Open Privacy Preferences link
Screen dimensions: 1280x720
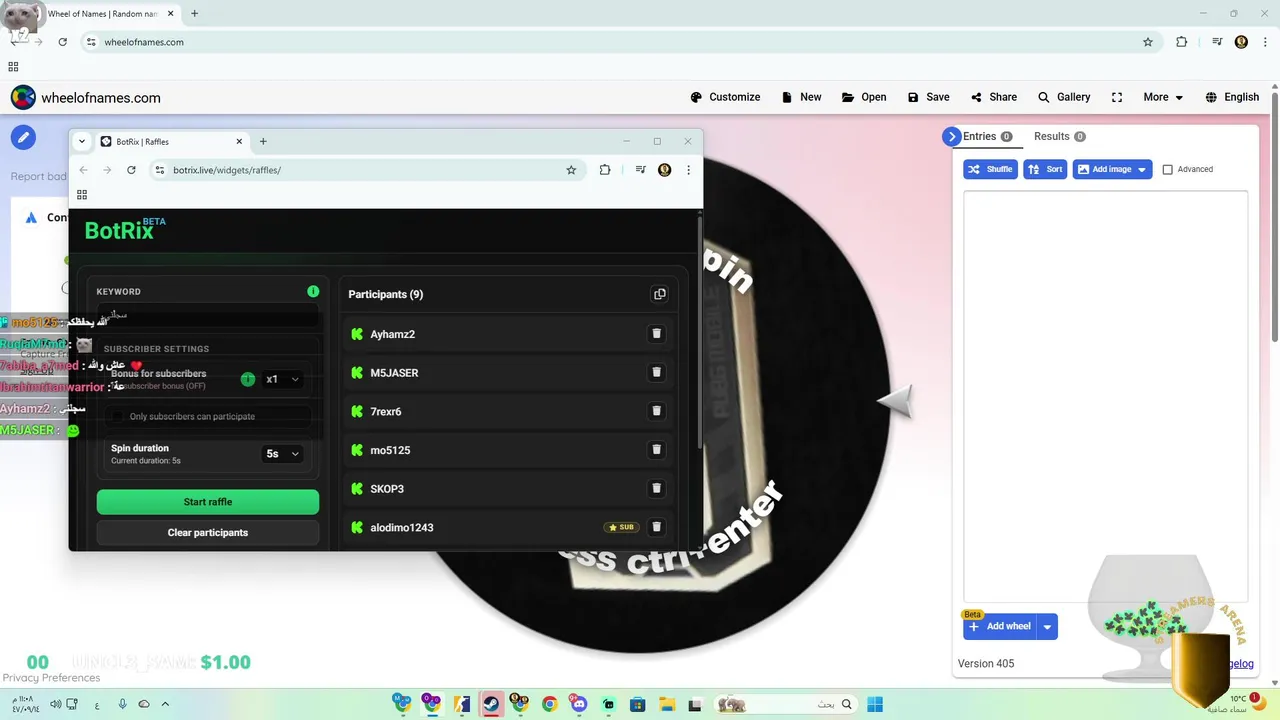point(51,678)
